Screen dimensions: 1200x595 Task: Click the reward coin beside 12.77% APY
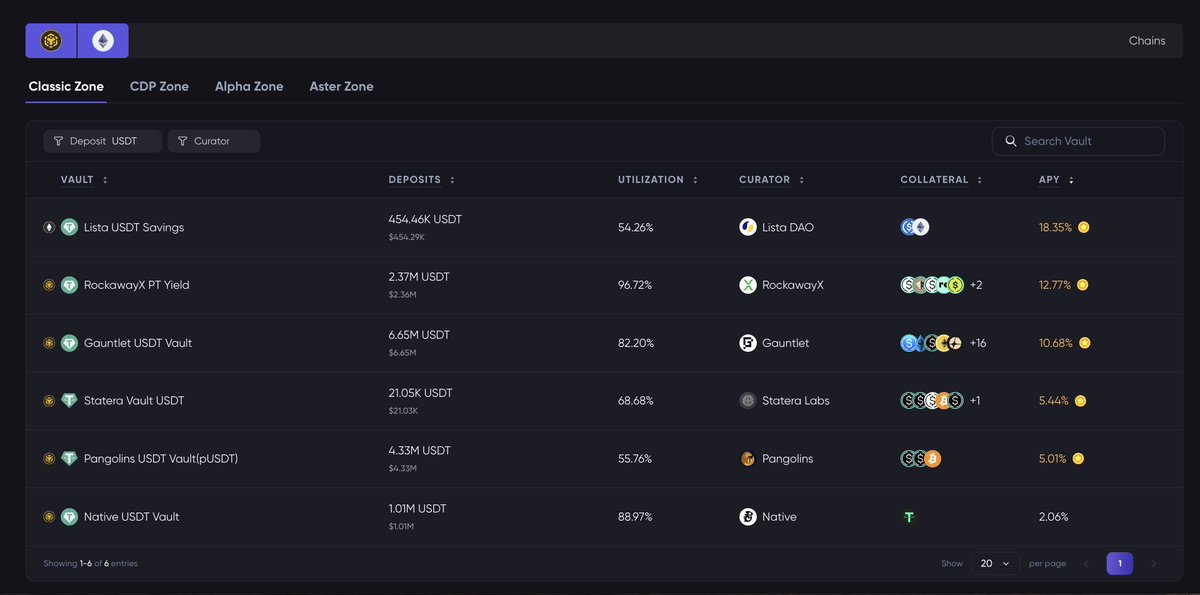(1082, 285)
